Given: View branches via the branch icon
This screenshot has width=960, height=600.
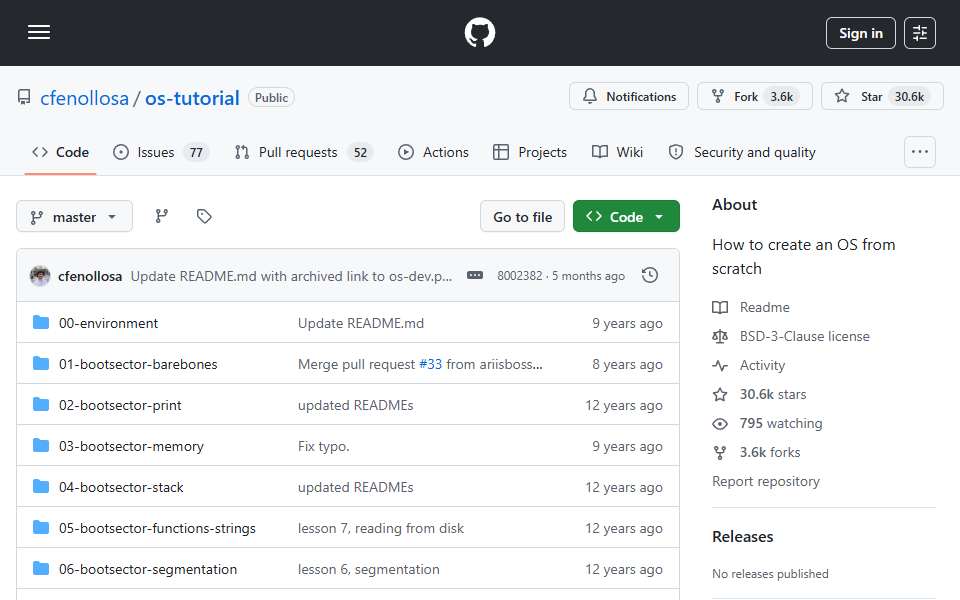Looking at the screenshot, I should click(162, 216).
